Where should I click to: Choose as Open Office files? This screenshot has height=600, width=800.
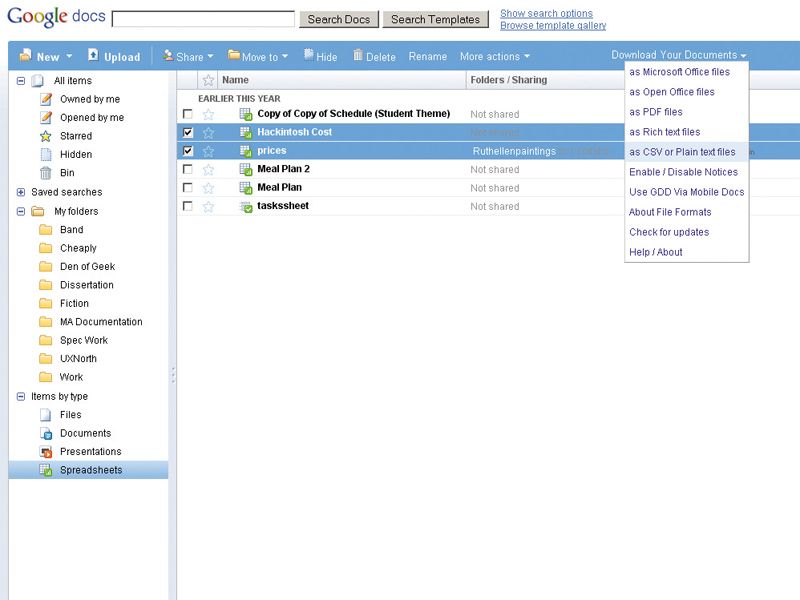[x=671, y=92]
